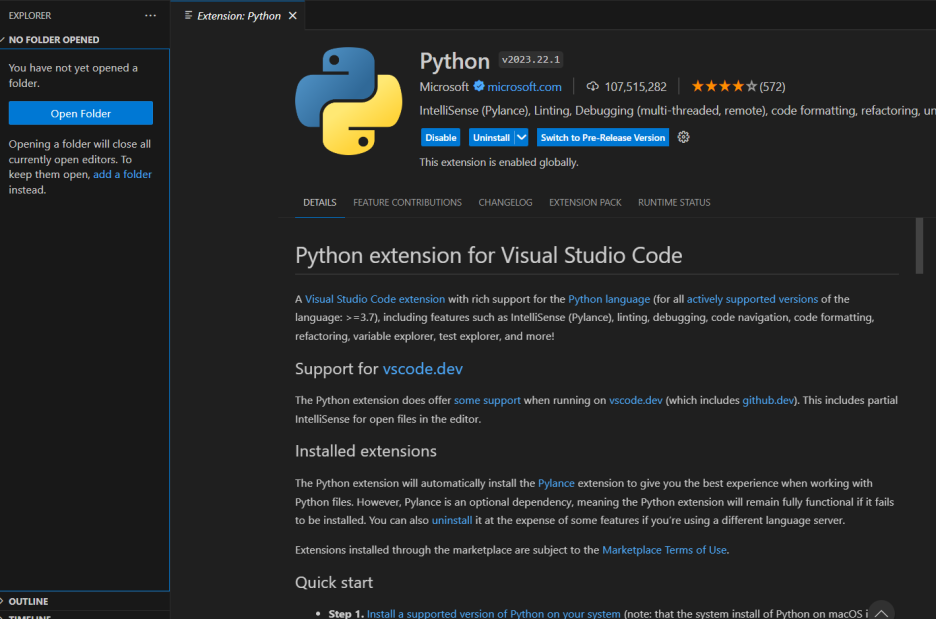Open the github.dev link
The image size is (936, 619).
(x=768, y=400)
